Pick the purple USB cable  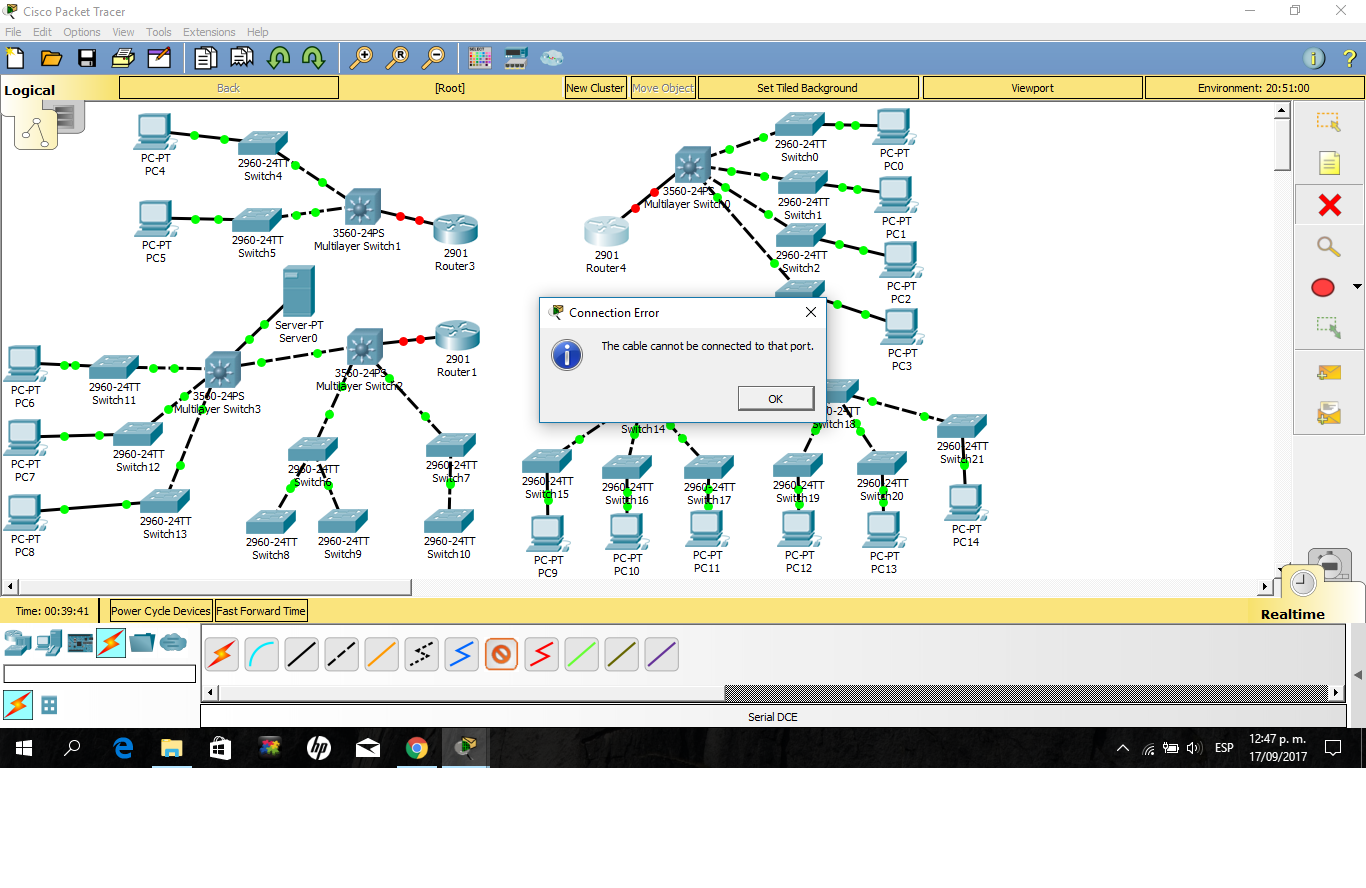662,655
